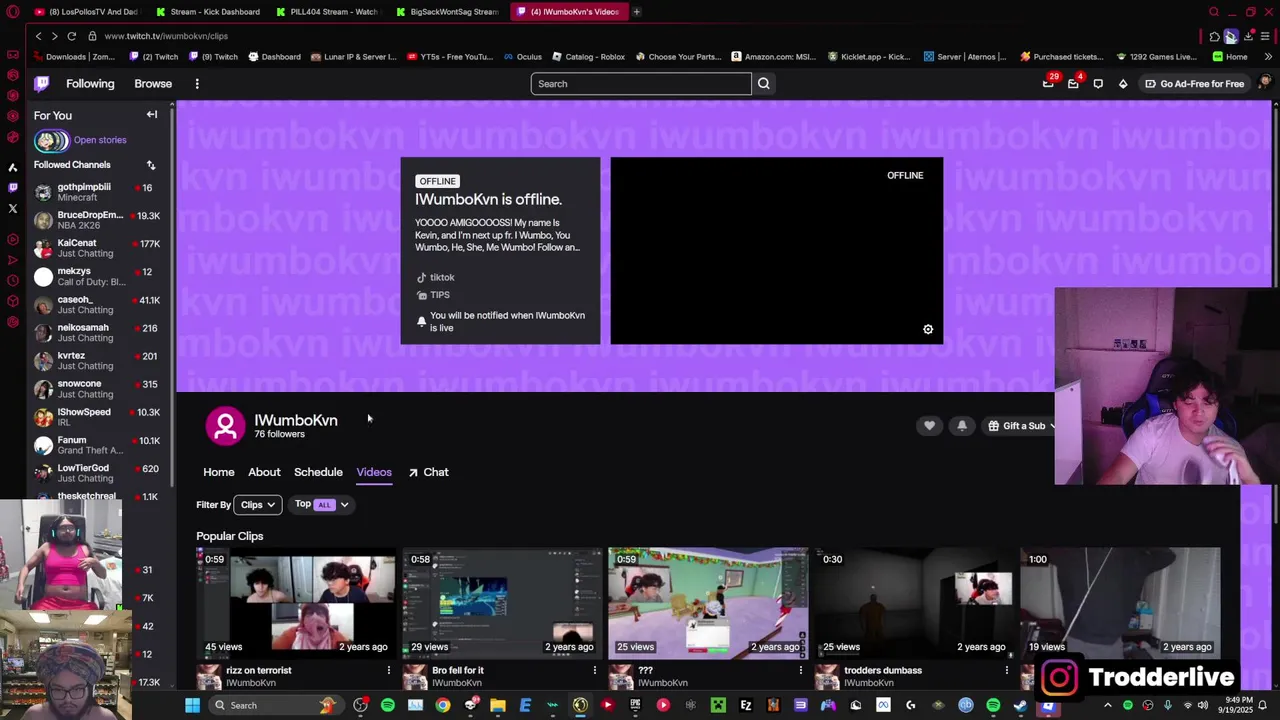Viewport: 1280px width, 720px height.
Task: Open the Opera GX menu logo
Action: [12, 12]
